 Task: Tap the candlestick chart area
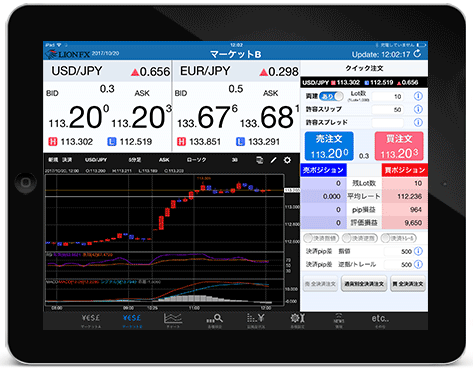tap(165, 212)
